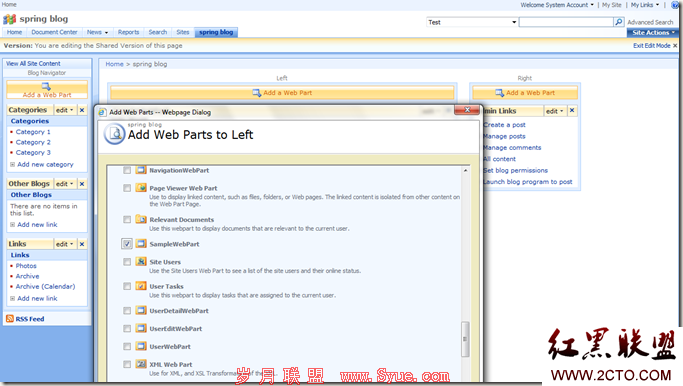This screenshot has height=386, width=683.
Task: Check the XML Web Part checkbox
Action: pyautogui.click(x=127, y=364)
